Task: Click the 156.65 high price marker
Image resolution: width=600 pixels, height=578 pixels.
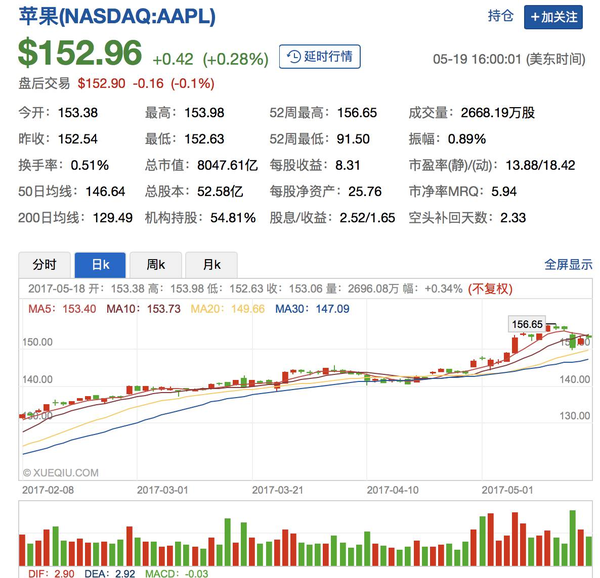Action: 526,324
